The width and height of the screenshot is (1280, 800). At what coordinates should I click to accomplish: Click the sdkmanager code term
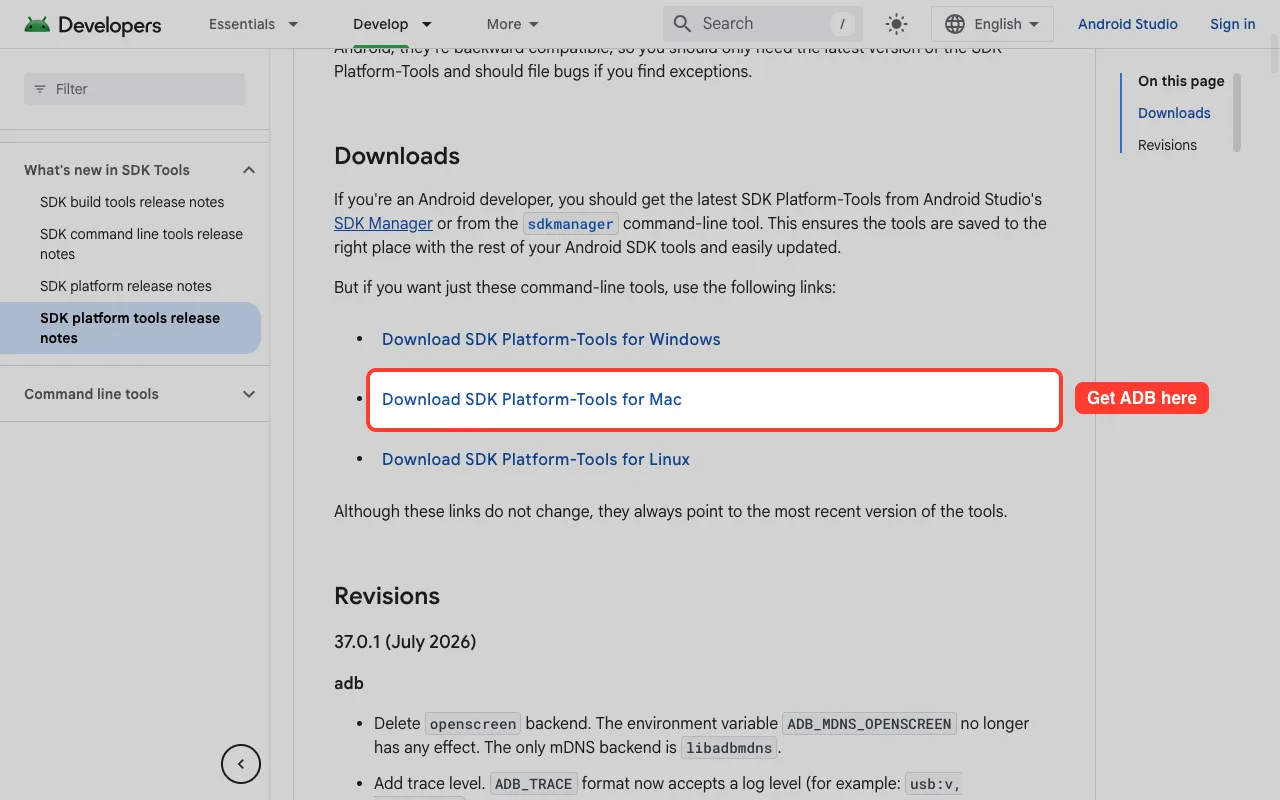coord(571,224)
